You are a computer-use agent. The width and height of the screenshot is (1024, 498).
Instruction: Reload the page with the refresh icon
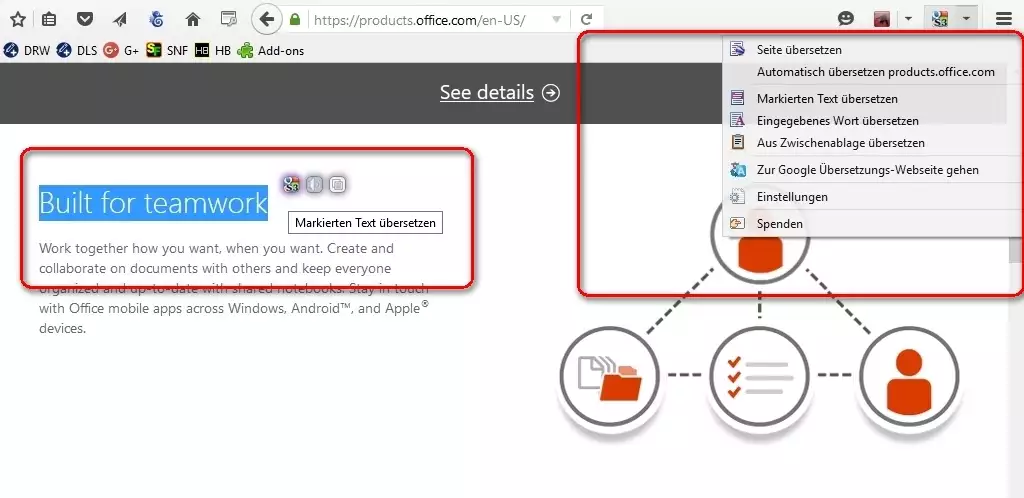pyautogui.click(x=587, y=19)
